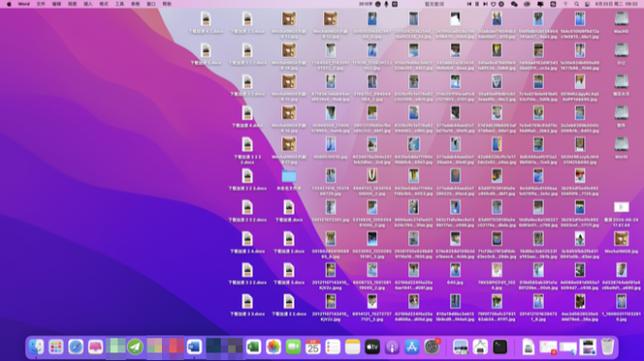This screenshot has height=361, width=644.
Task: Open Finder from the Dock
Action: [36, 347]
